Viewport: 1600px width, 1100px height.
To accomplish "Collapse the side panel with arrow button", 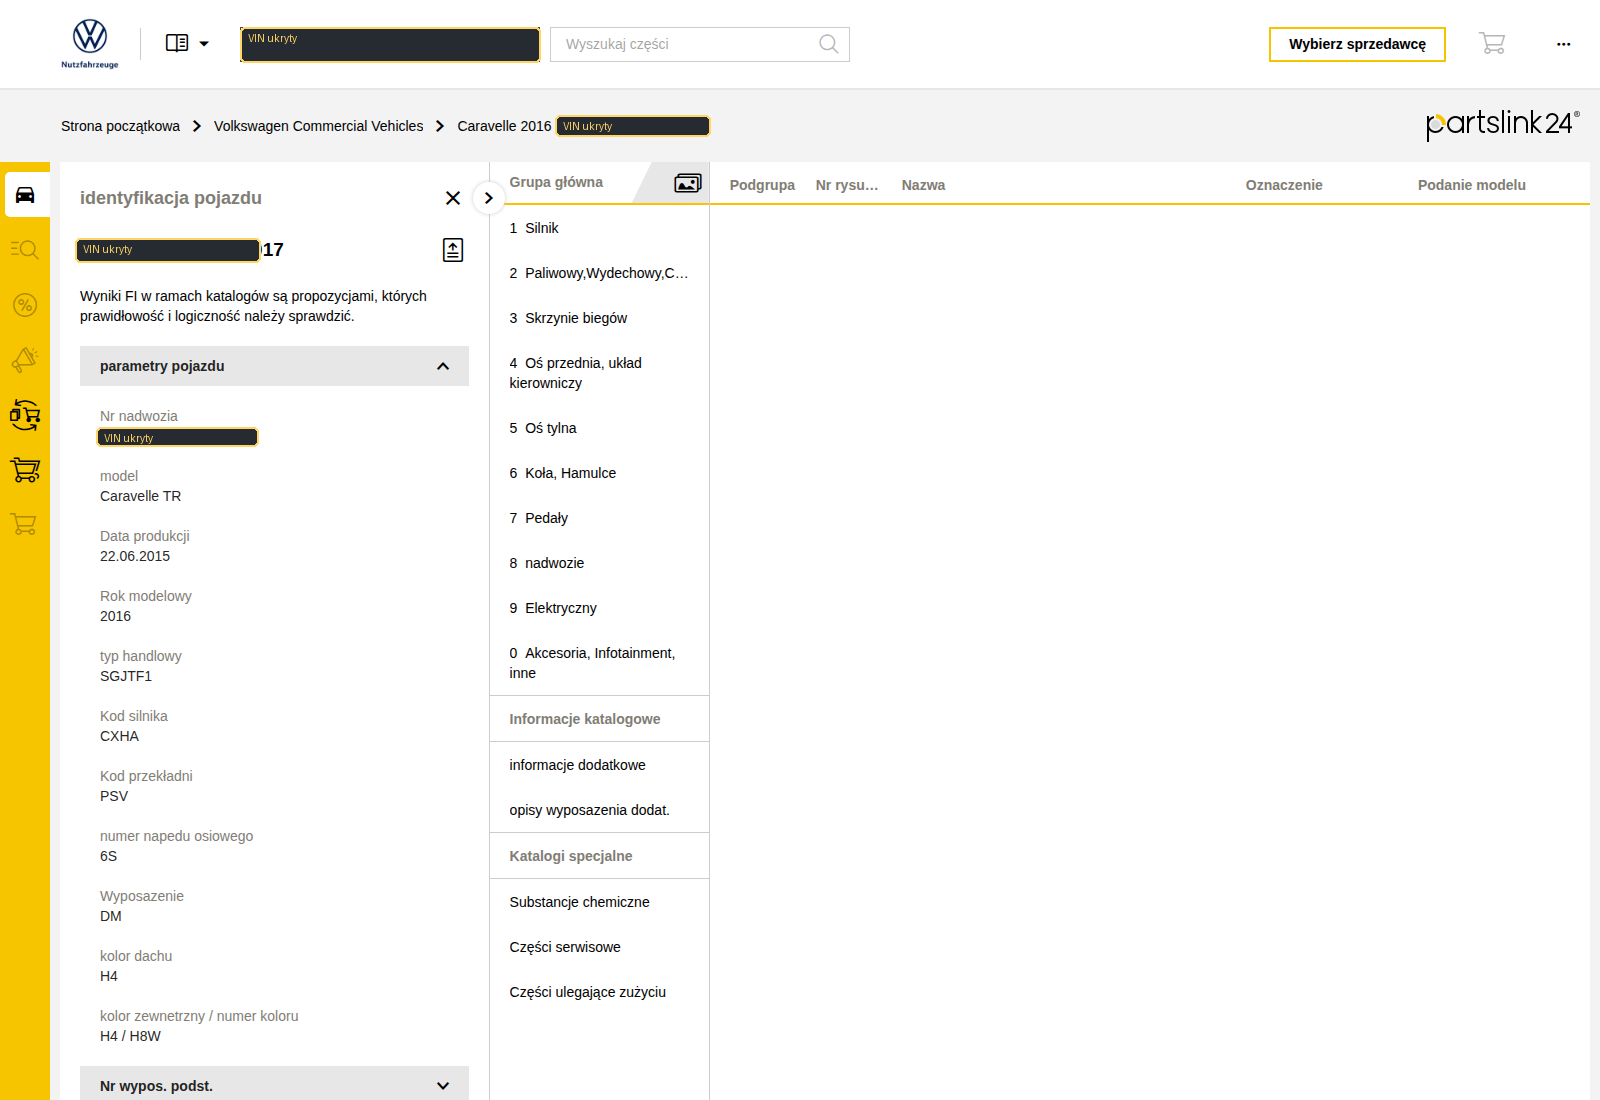I will pos(488,198).
